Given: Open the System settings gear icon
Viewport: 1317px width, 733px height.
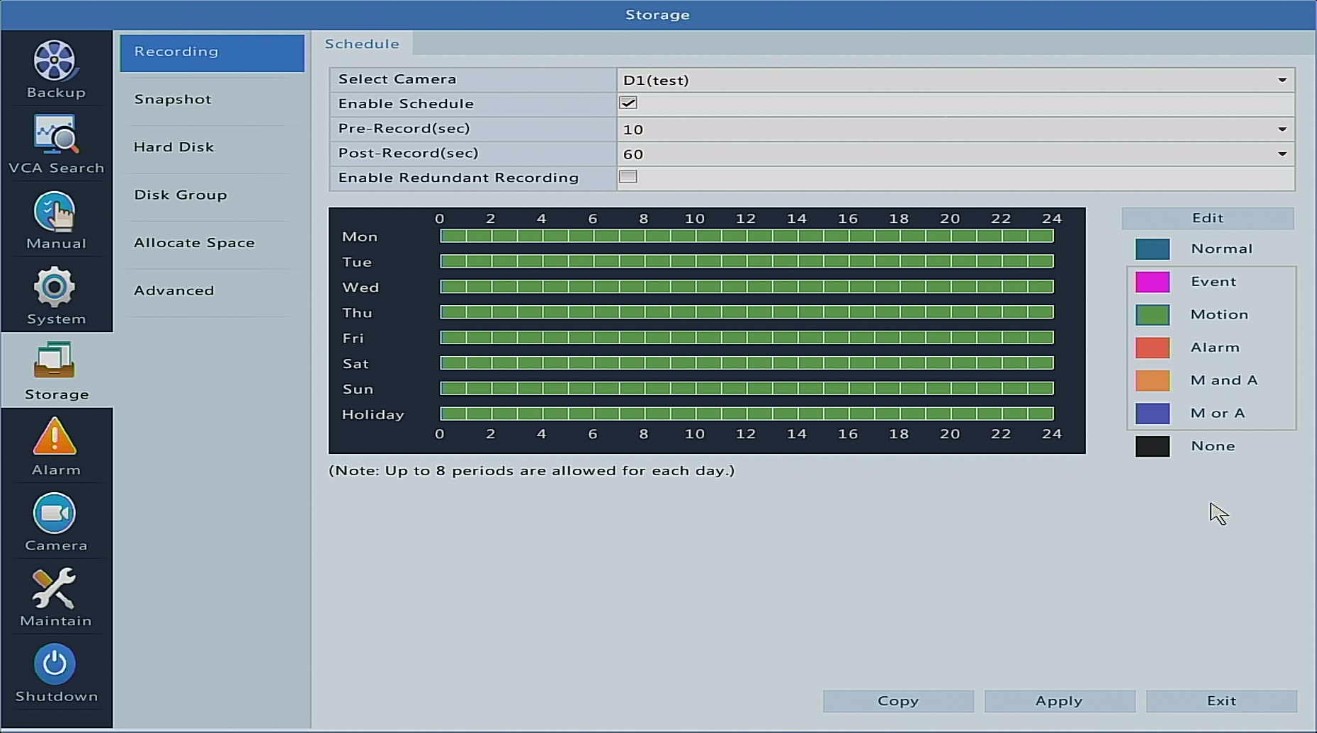Looking at the screenshot, I should pyautogui.click(x=55, y=288).
